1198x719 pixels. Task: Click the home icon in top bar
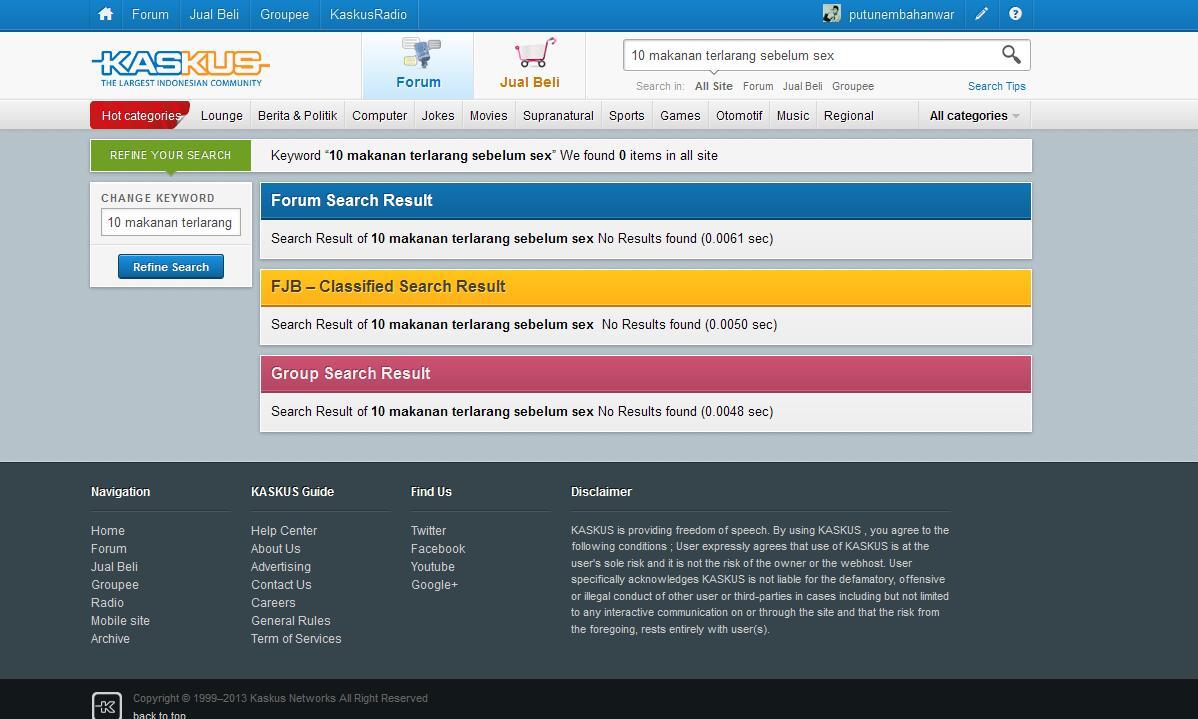click(105, 14)
